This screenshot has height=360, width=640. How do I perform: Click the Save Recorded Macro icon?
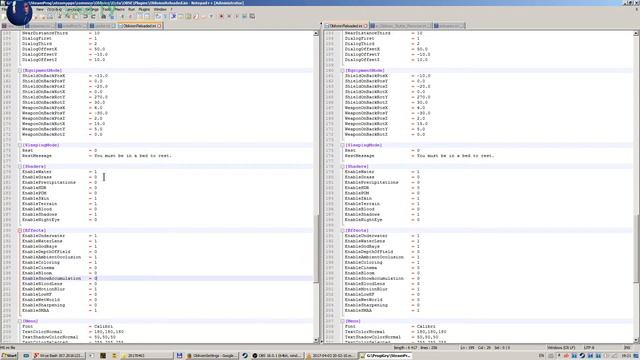tap(252, 16)
